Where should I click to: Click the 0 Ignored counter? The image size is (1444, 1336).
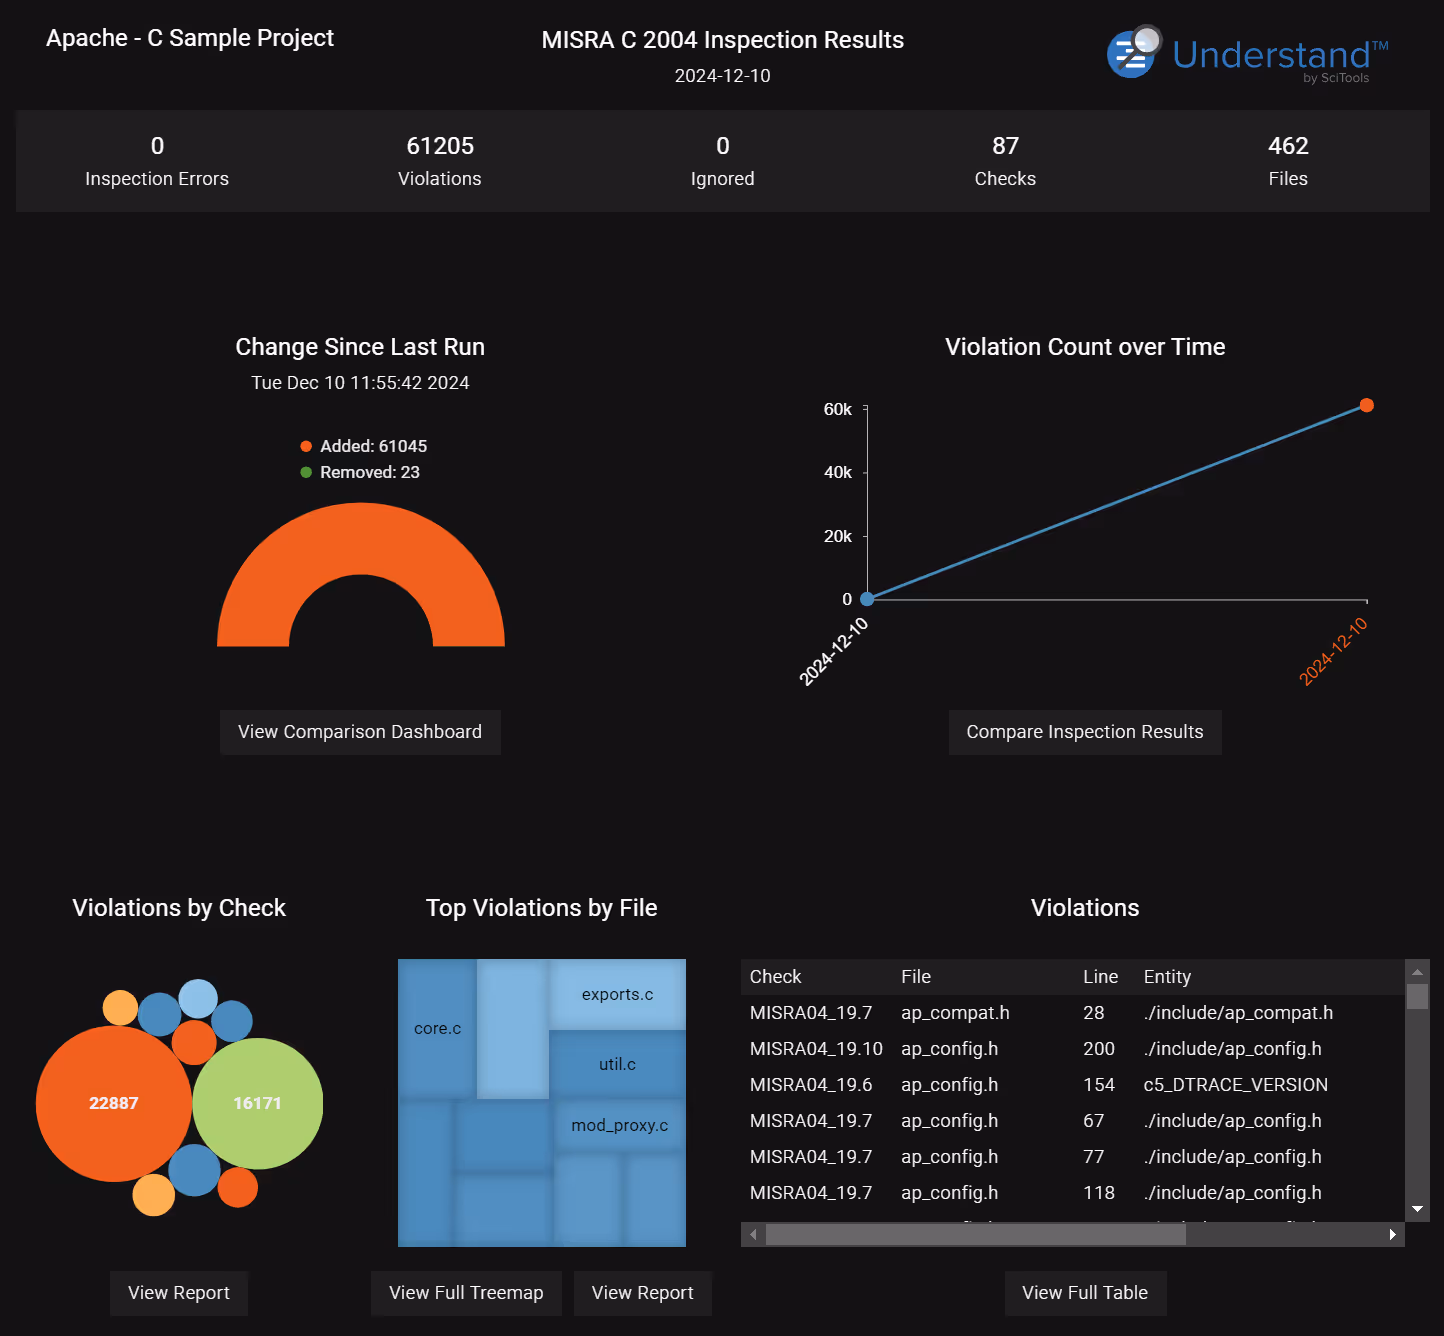722,161
